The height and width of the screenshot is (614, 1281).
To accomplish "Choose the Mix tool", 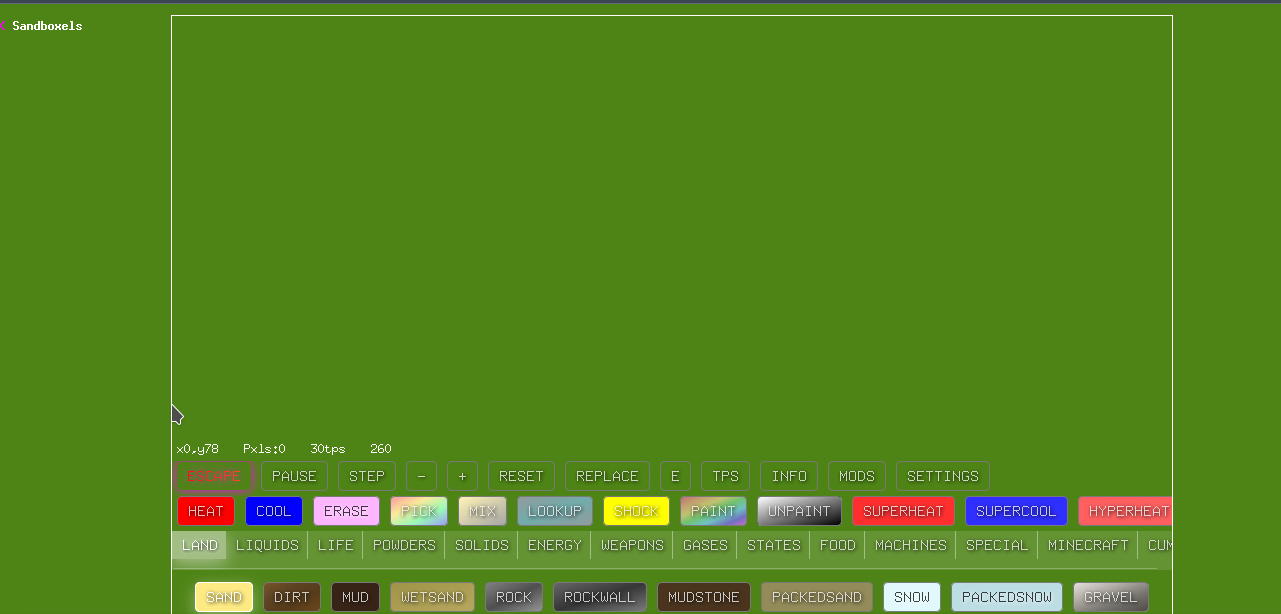I will pyautogui.click(x=483, y=511).
